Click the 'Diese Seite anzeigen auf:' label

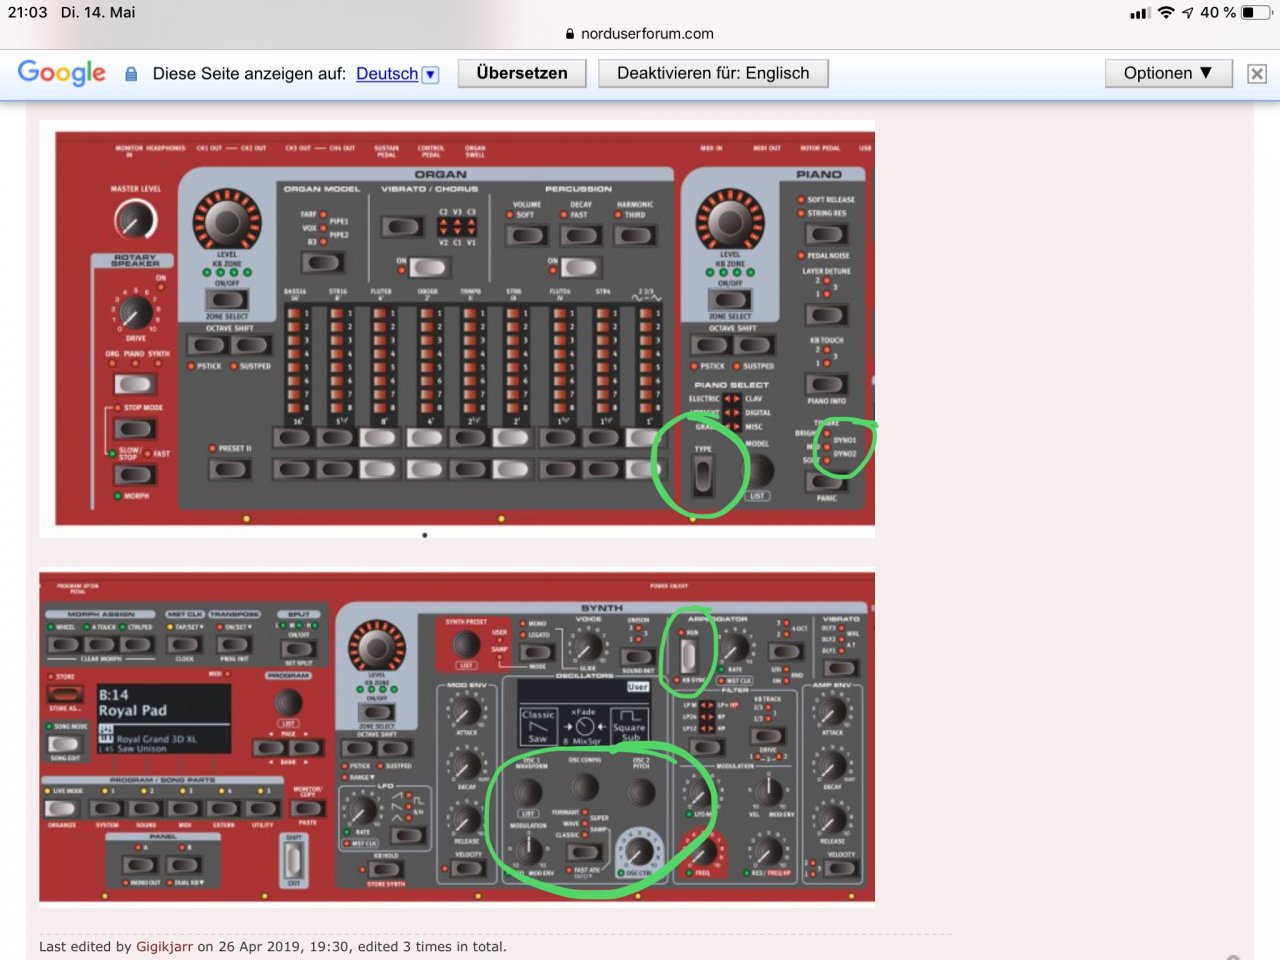pyautogui.click(x=249, y=74)
